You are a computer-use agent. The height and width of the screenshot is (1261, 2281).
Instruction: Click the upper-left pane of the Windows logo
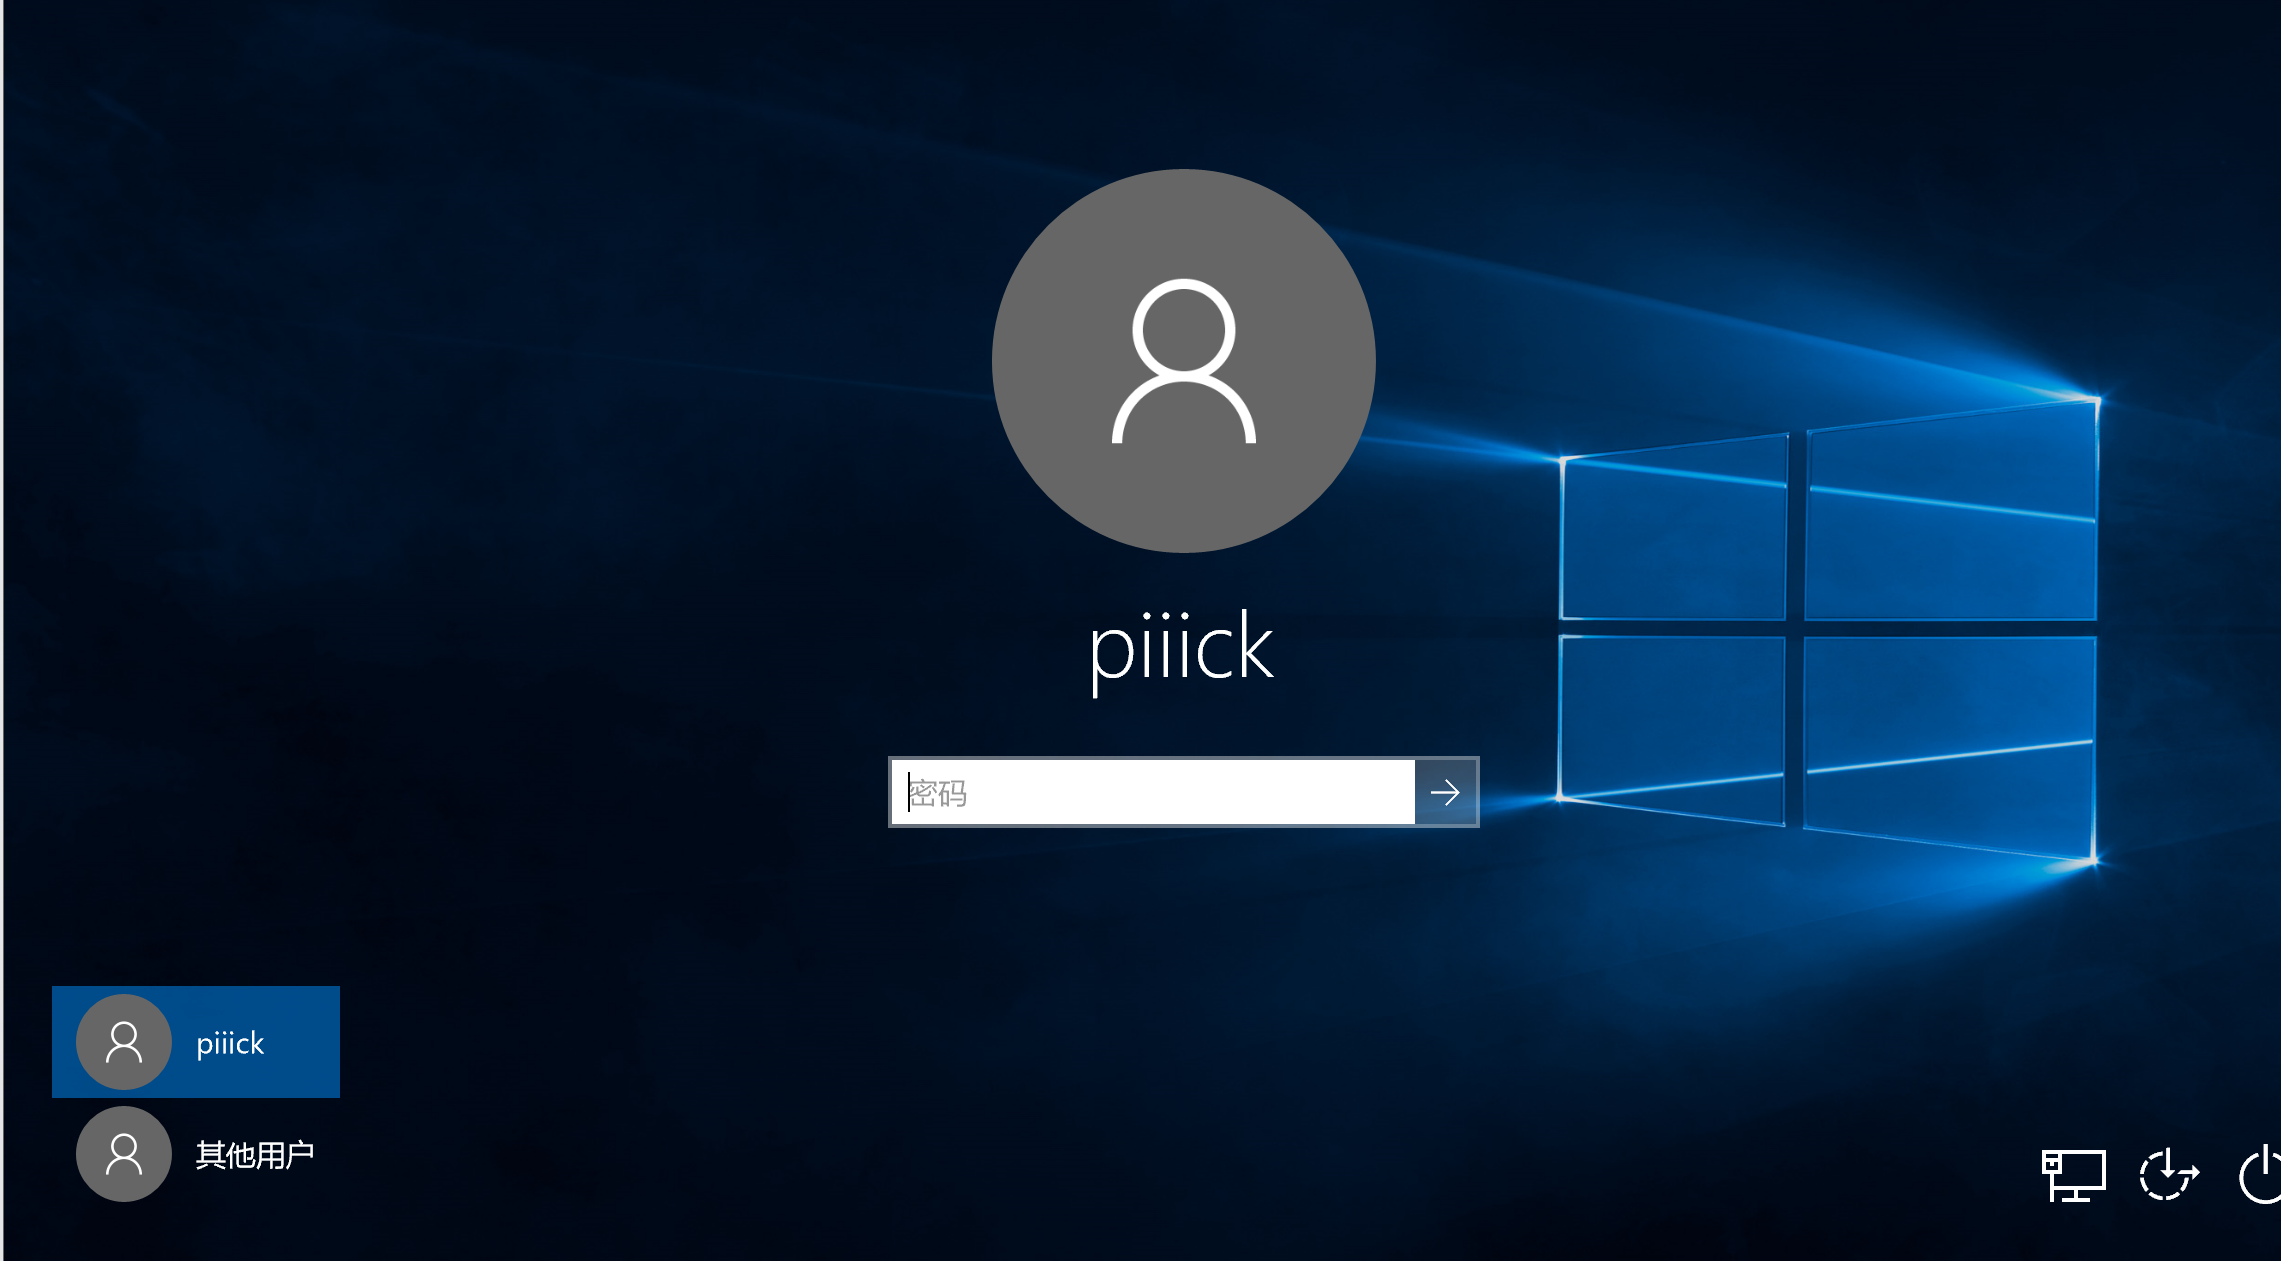[1674, 535]
